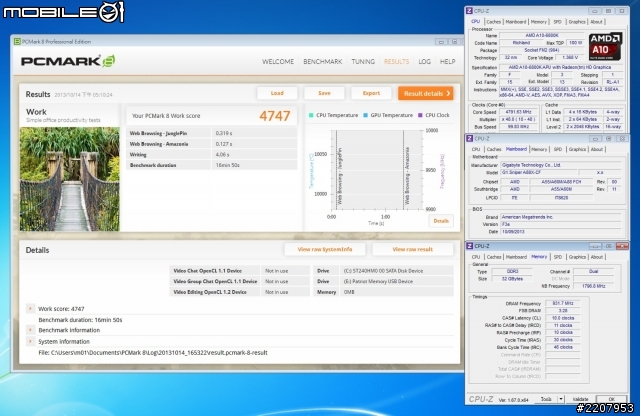Open the TUNING section
Viewport: 640px width, 416px height.
[x=363, y=62]
